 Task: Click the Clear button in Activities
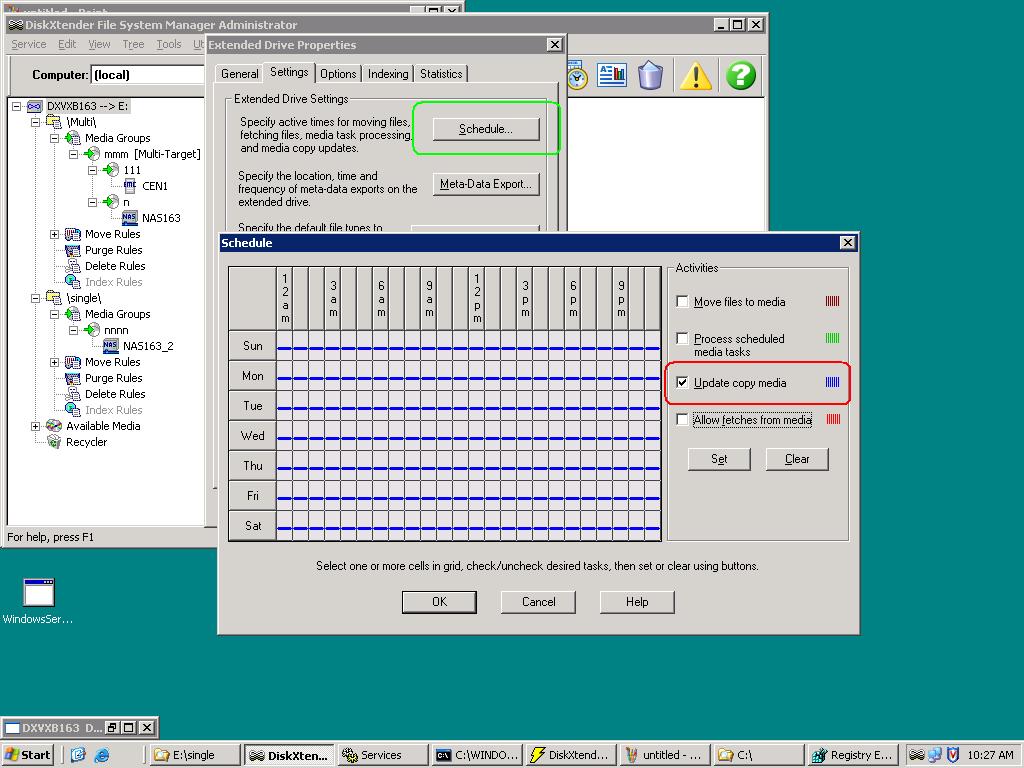point(797,458)
